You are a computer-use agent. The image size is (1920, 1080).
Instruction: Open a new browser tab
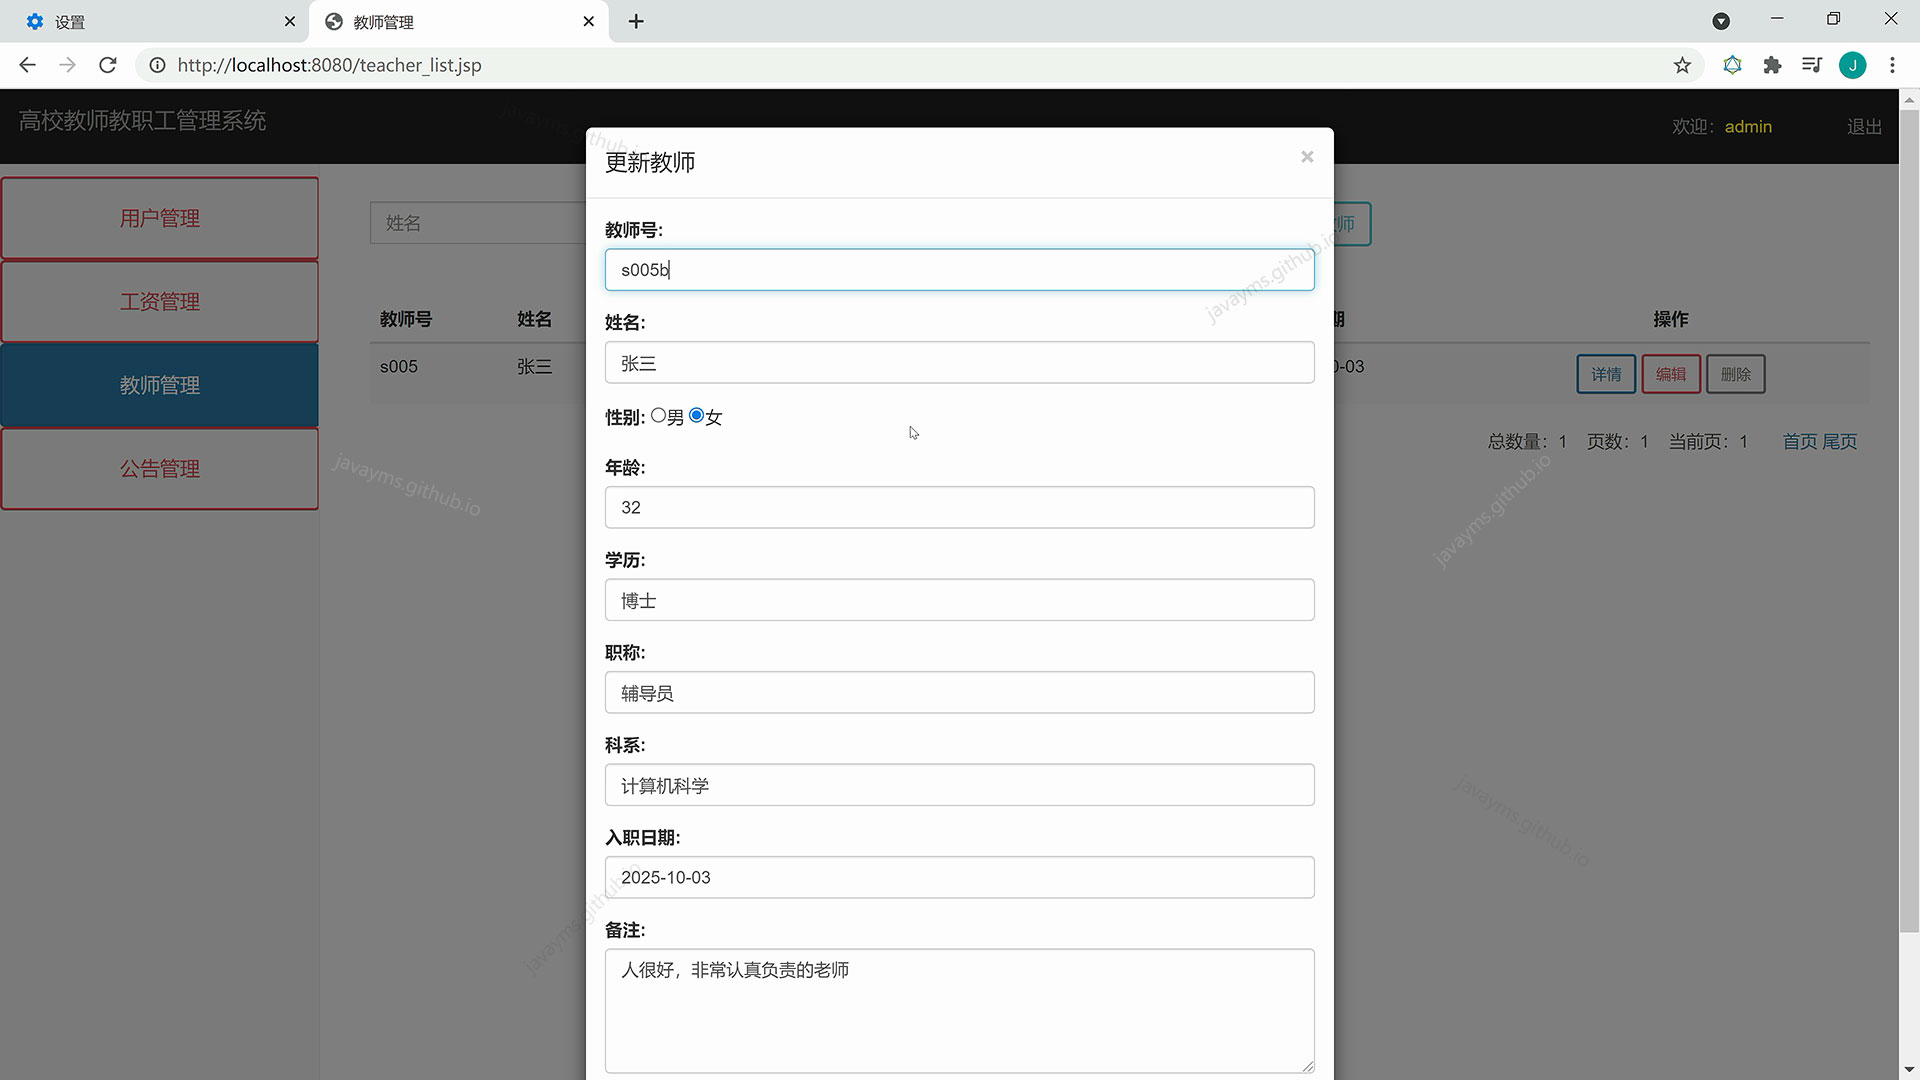tap(636, 21)
